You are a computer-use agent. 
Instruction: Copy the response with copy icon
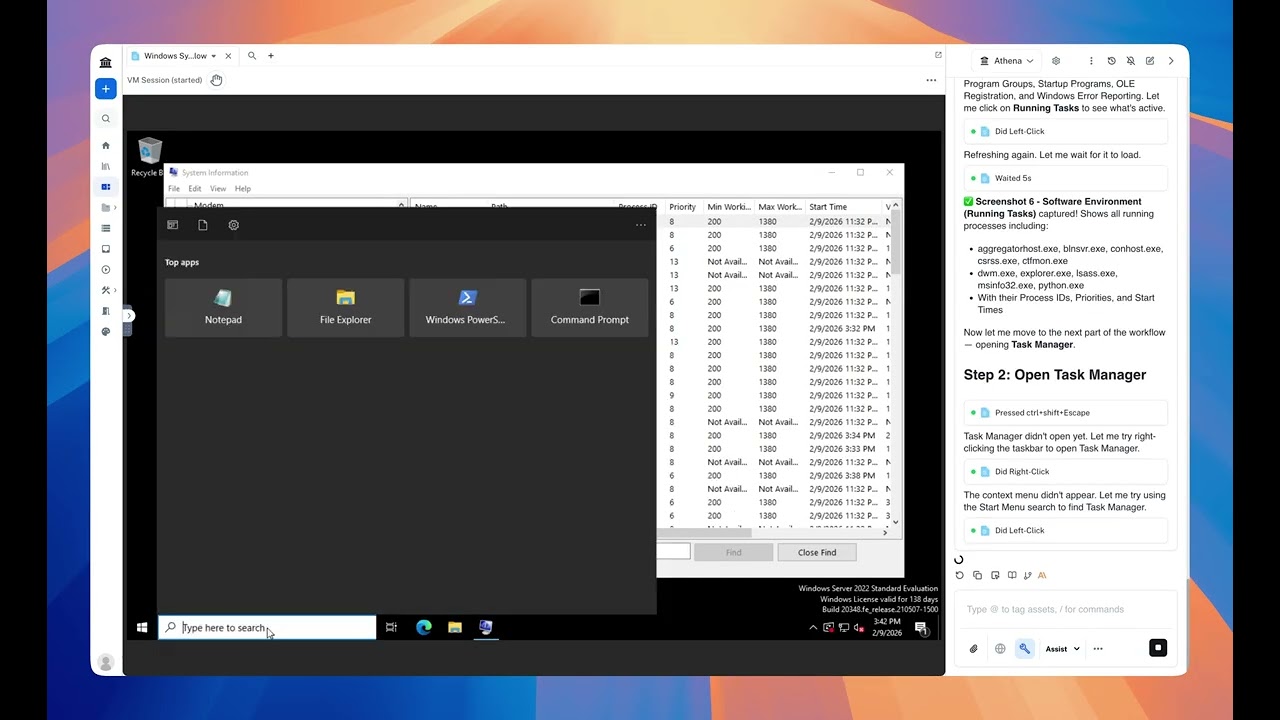point(977,575)
